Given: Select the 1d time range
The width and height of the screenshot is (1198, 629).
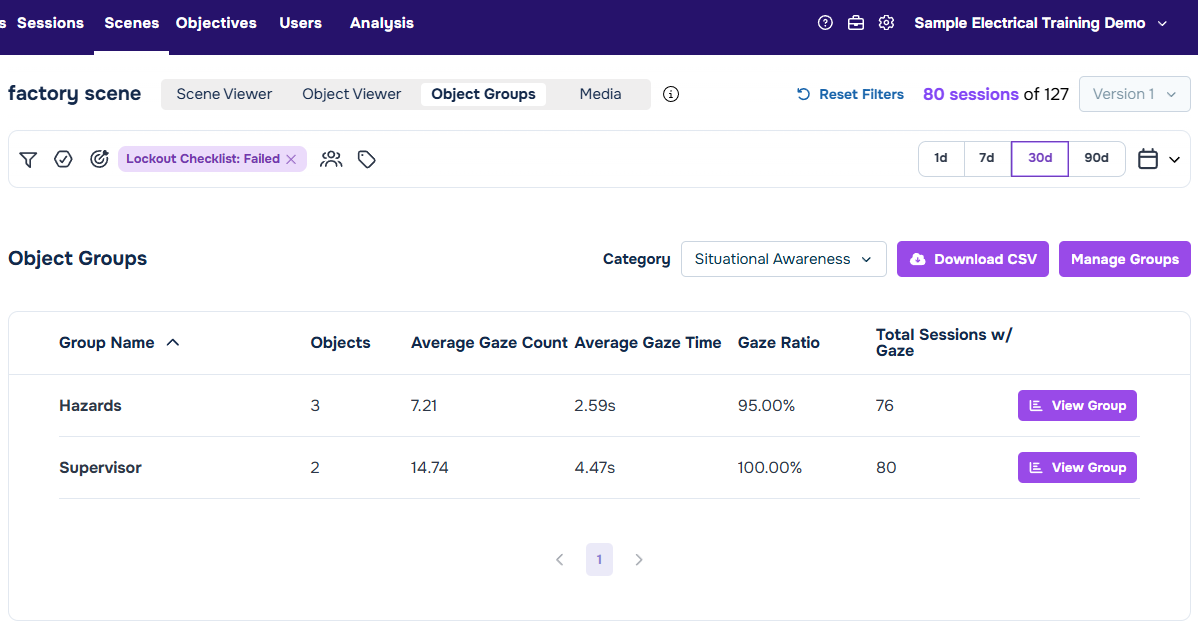Looking at the screenshot, I should (941, 158).
